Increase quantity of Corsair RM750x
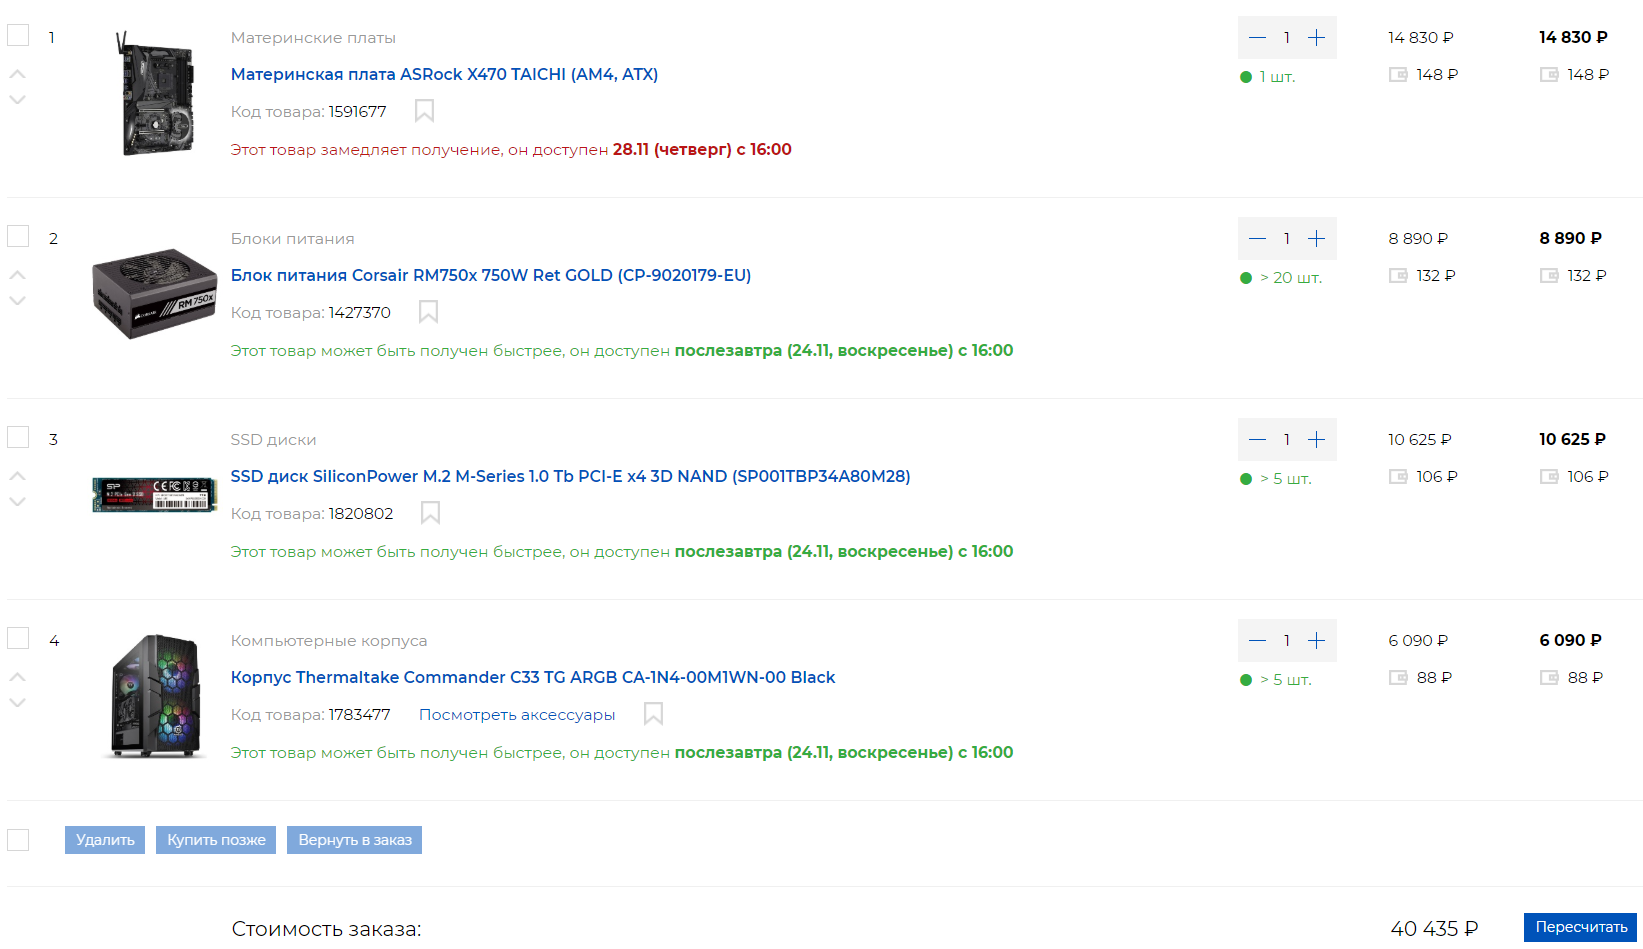Screen dimensions: 1643x949 click(x=1317, y=239)
